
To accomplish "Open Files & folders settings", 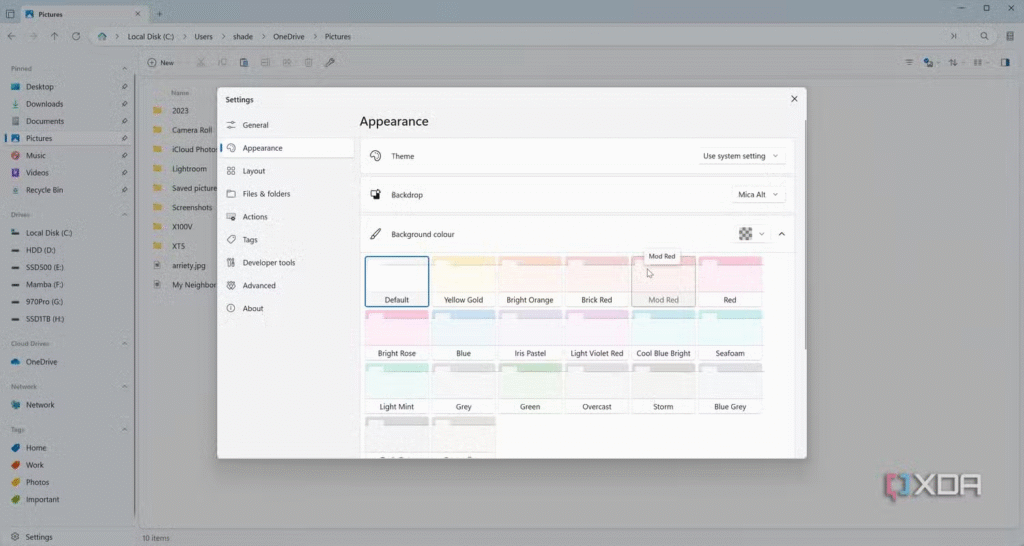I will [266, 194].
